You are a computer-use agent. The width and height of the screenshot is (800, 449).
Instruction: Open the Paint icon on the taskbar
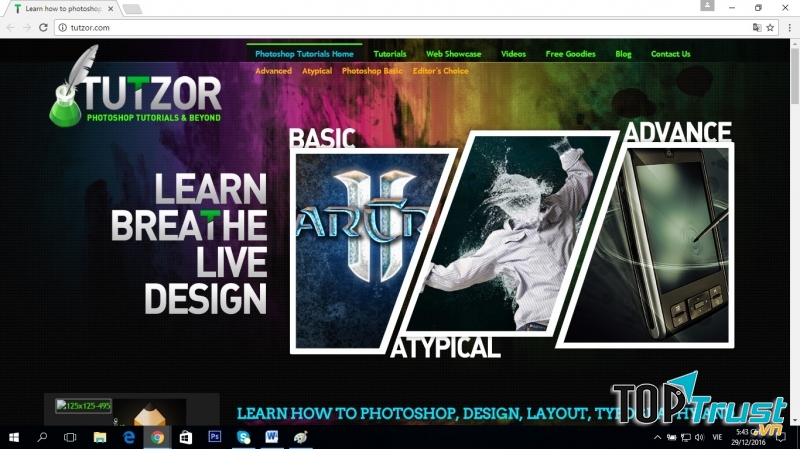(x=301, y=437)
